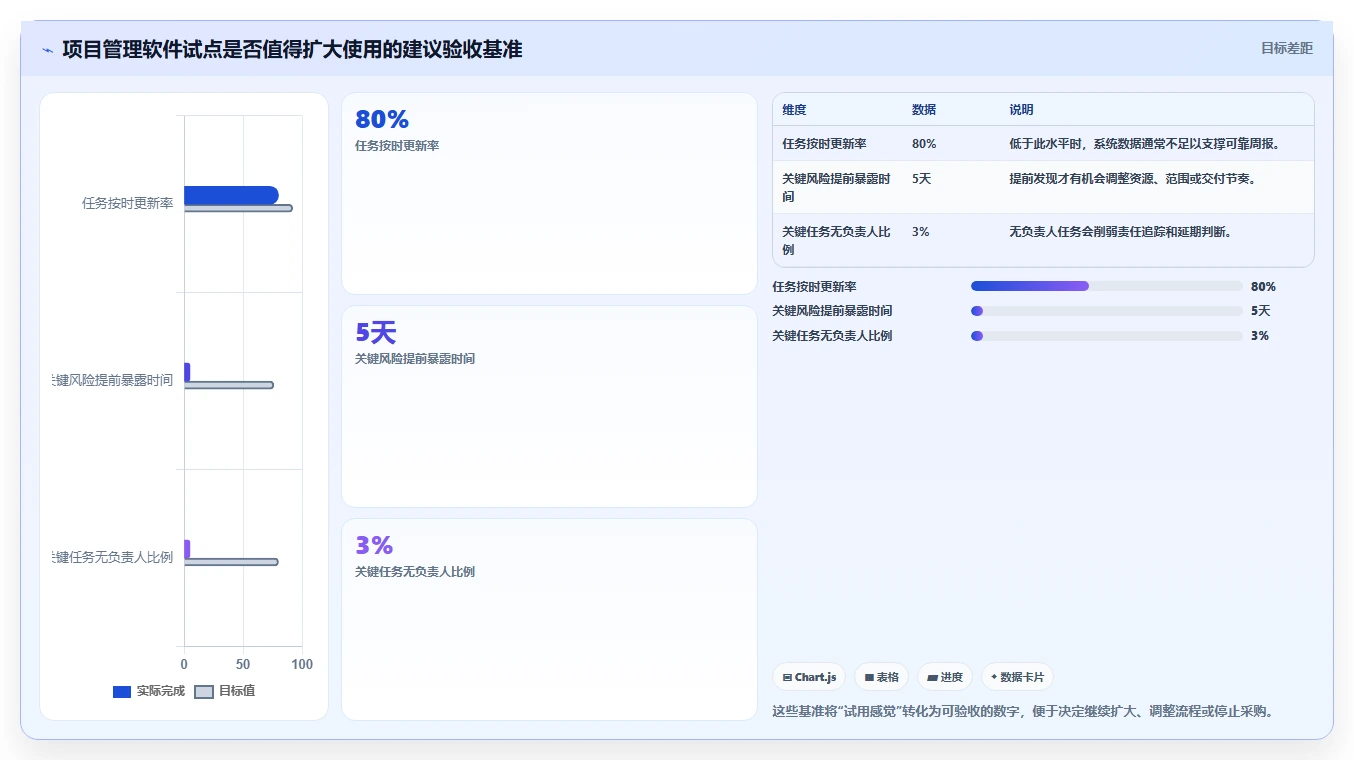Image resolution: width=1354 pixels, height=760 pixels.
Task: Click the 80% value beside progress bar
Action: point(1263,287)
